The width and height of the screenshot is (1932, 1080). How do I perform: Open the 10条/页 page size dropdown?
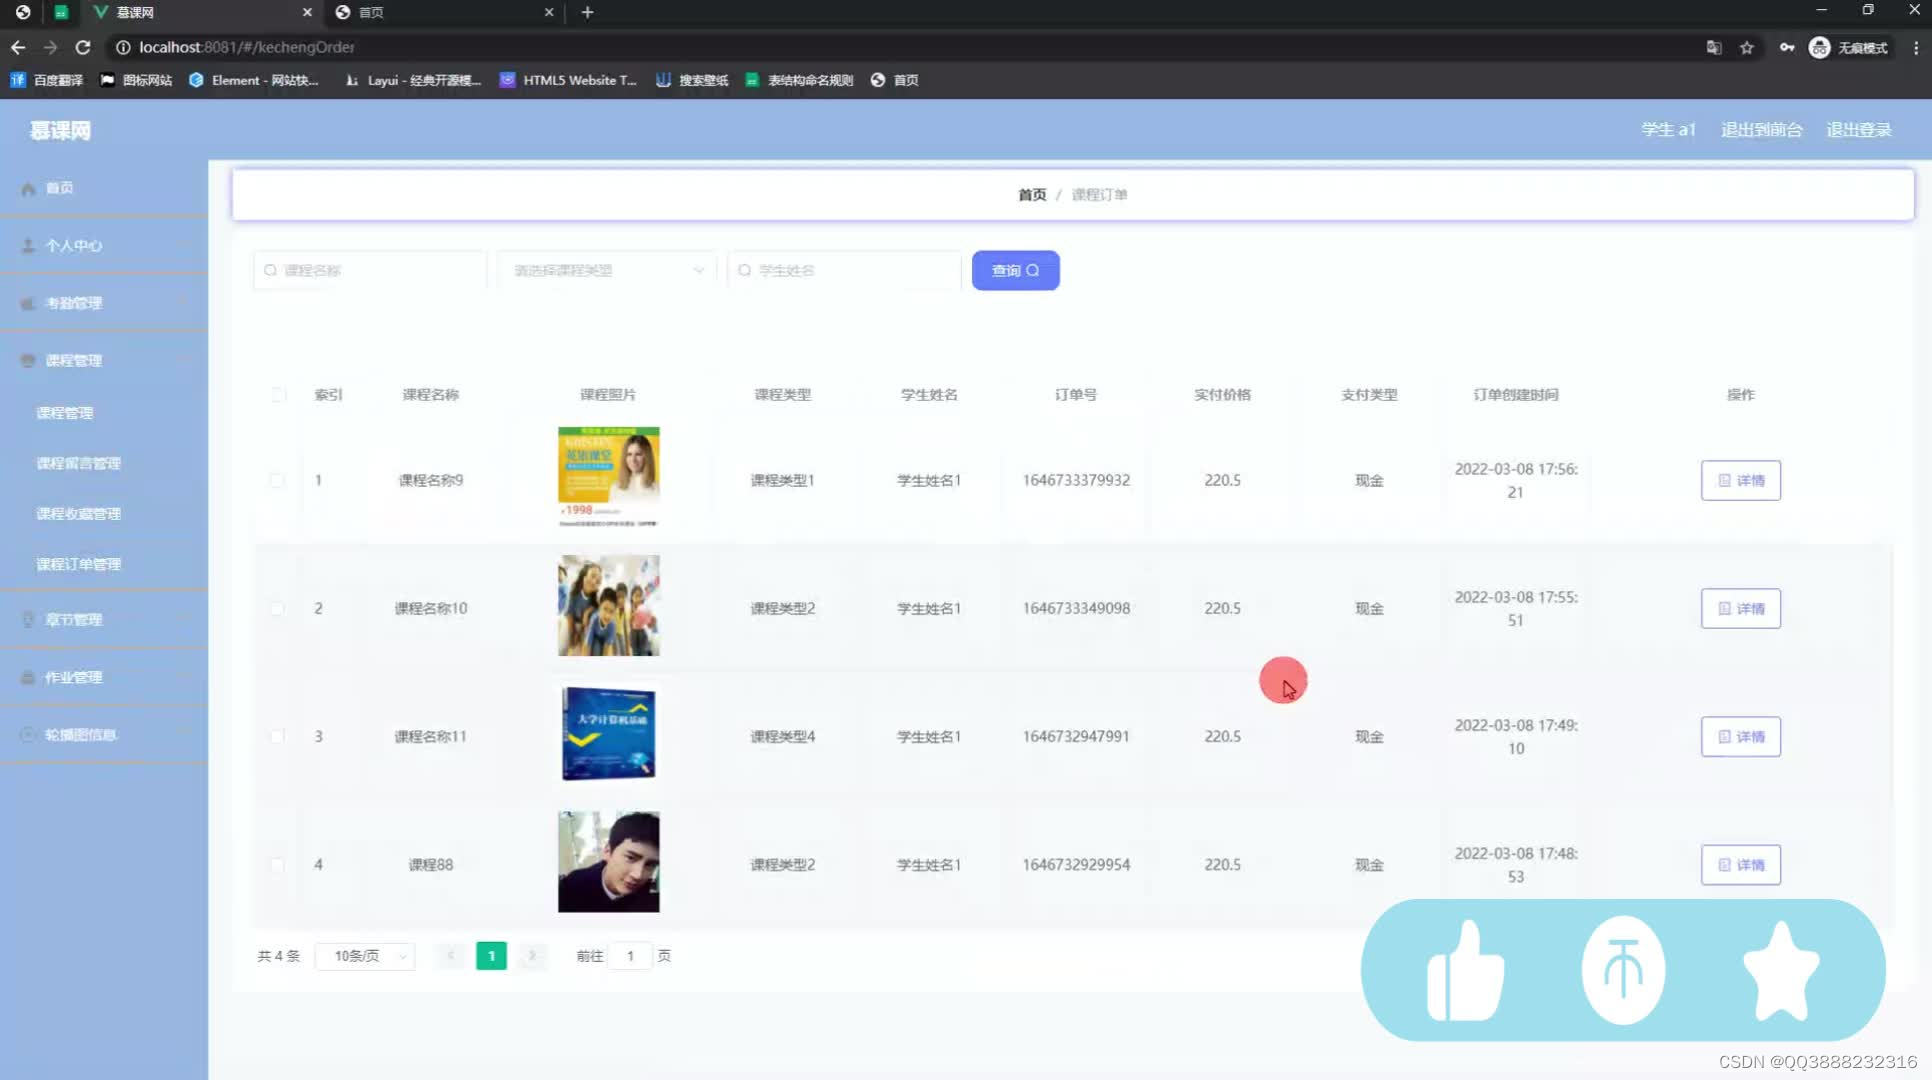(364, 955)
